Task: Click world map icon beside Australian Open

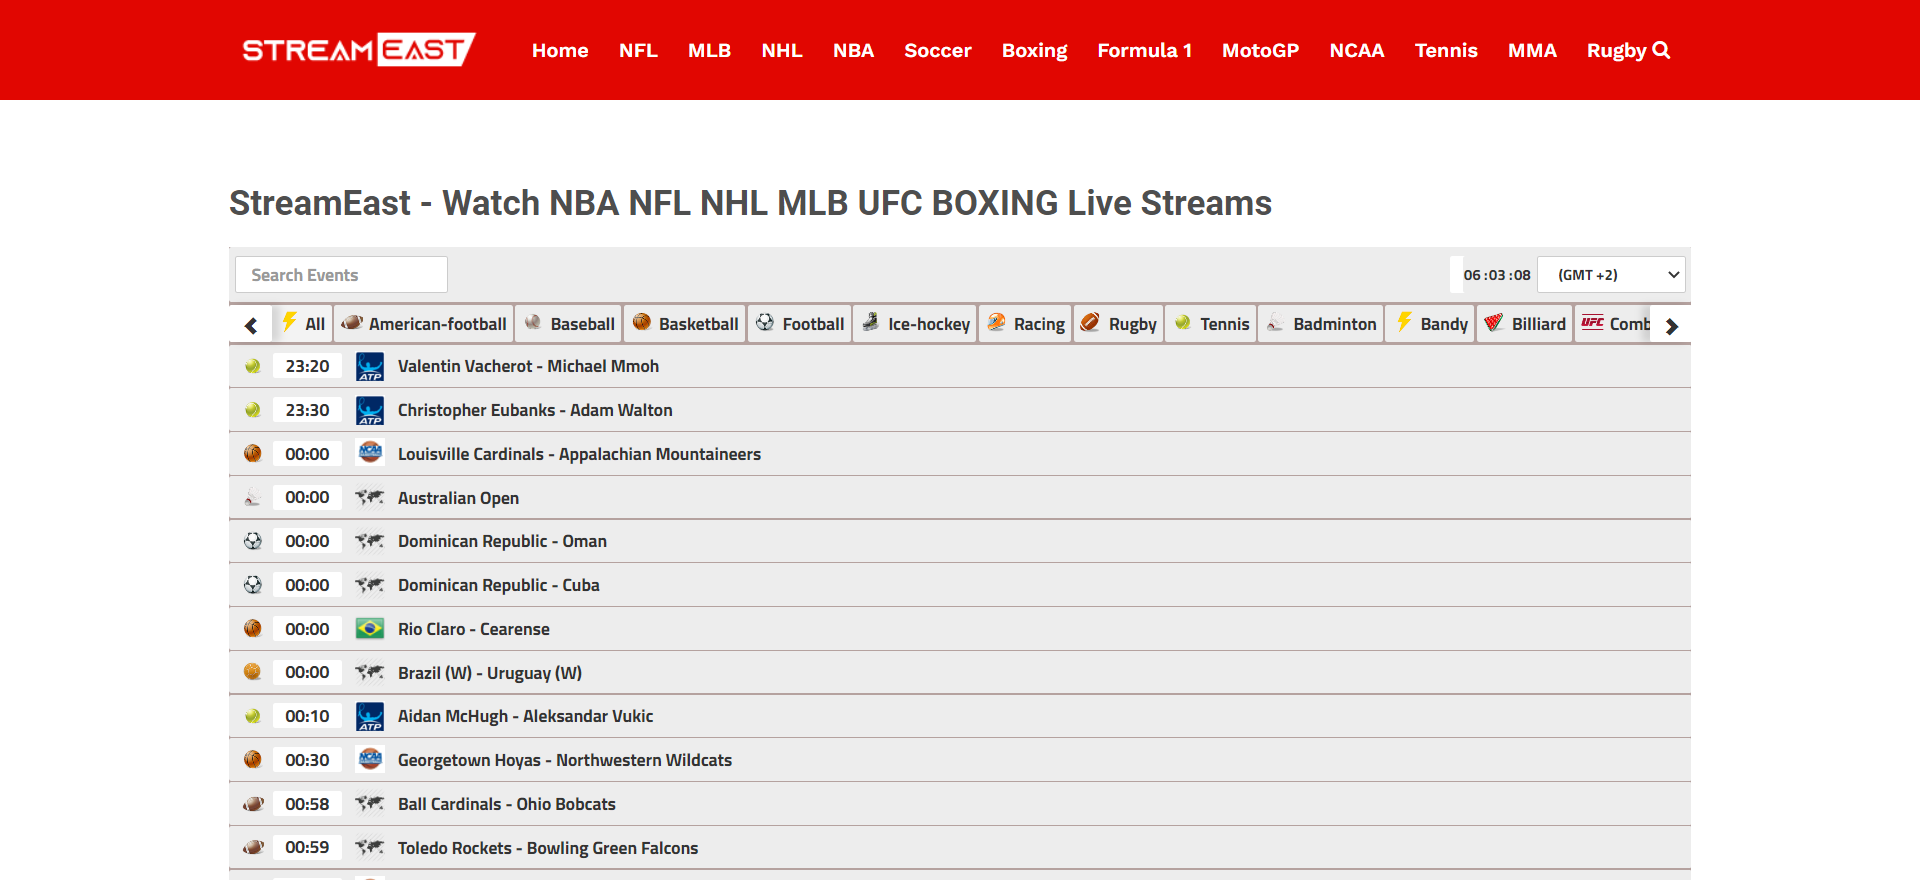Action: coord(370,497)
